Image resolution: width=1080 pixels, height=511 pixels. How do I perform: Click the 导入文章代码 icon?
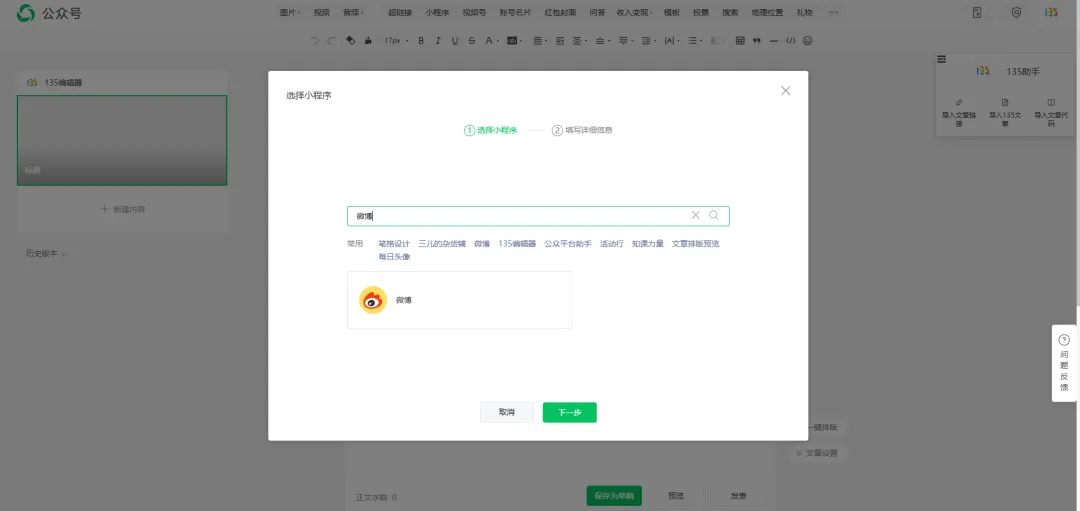click(1051, 102)
